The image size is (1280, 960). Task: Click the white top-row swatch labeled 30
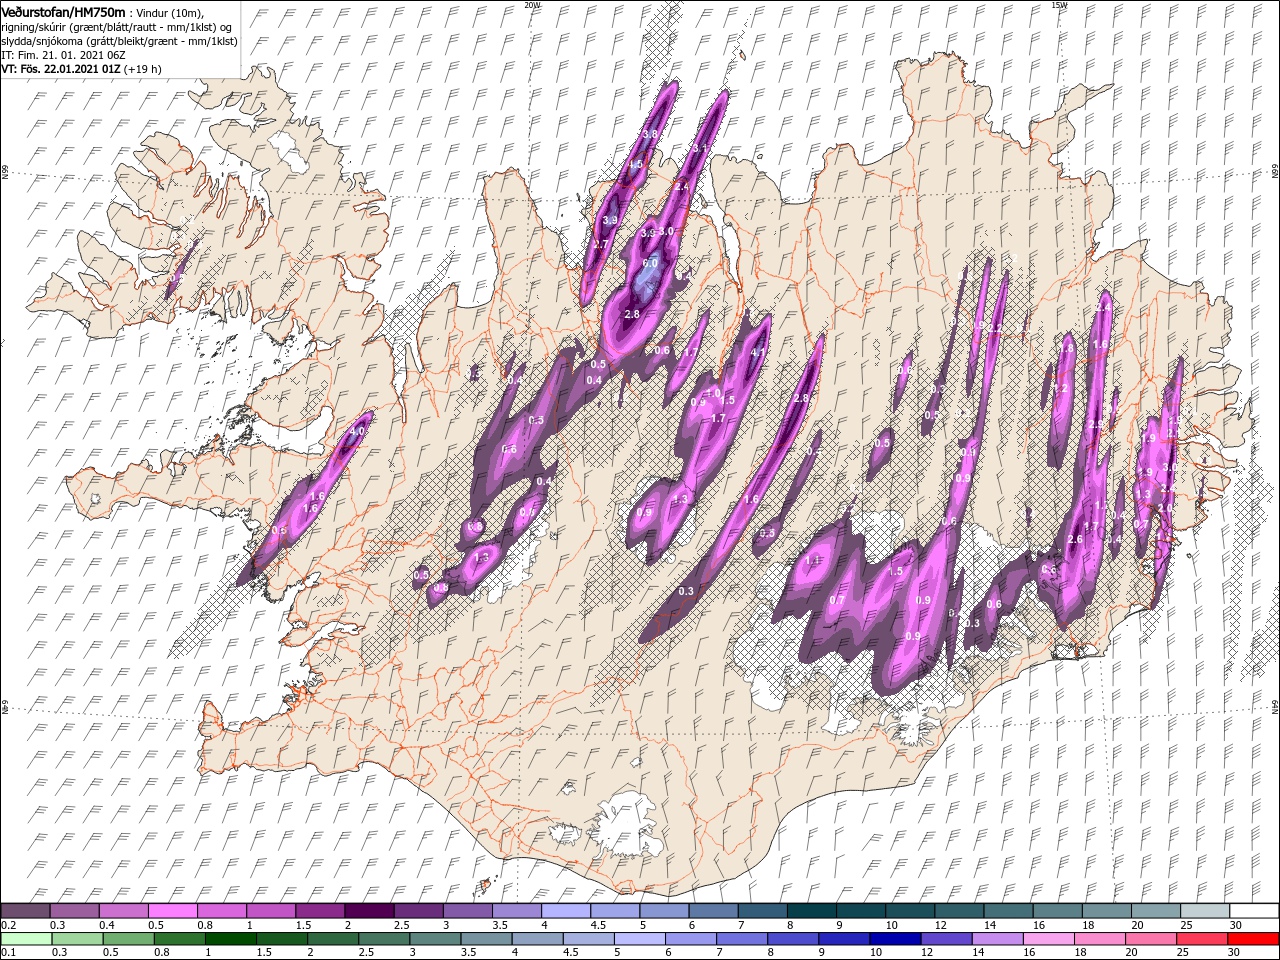coord(1254,911)
